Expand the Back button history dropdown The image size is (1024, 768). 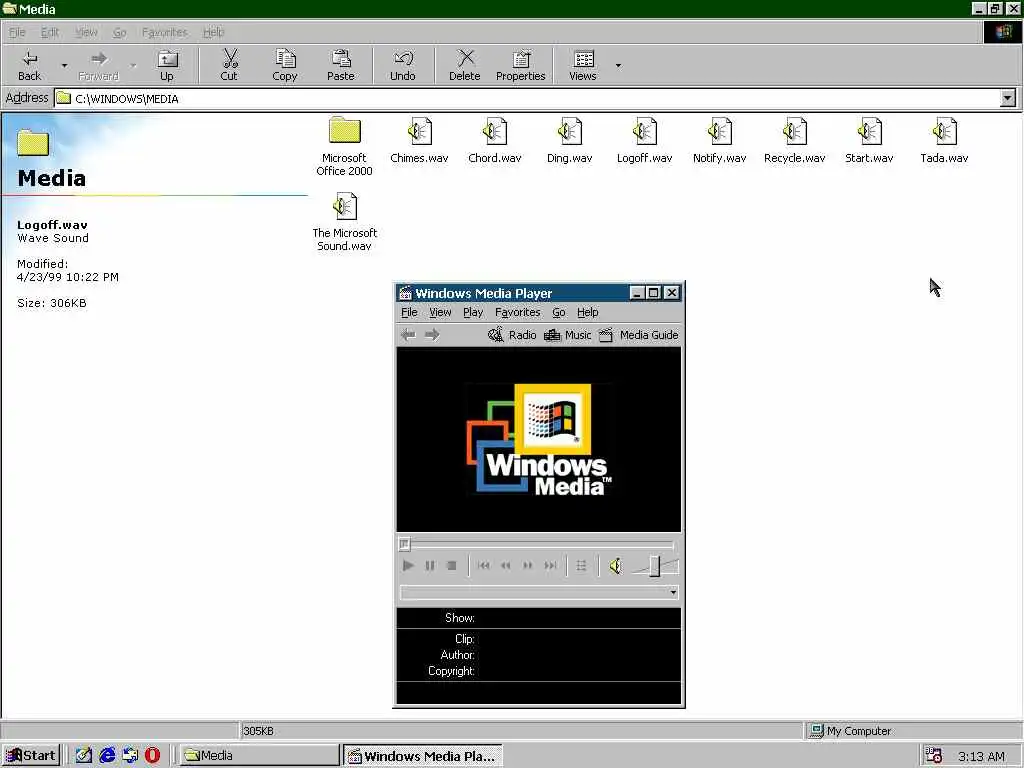(x=64, y=65)
